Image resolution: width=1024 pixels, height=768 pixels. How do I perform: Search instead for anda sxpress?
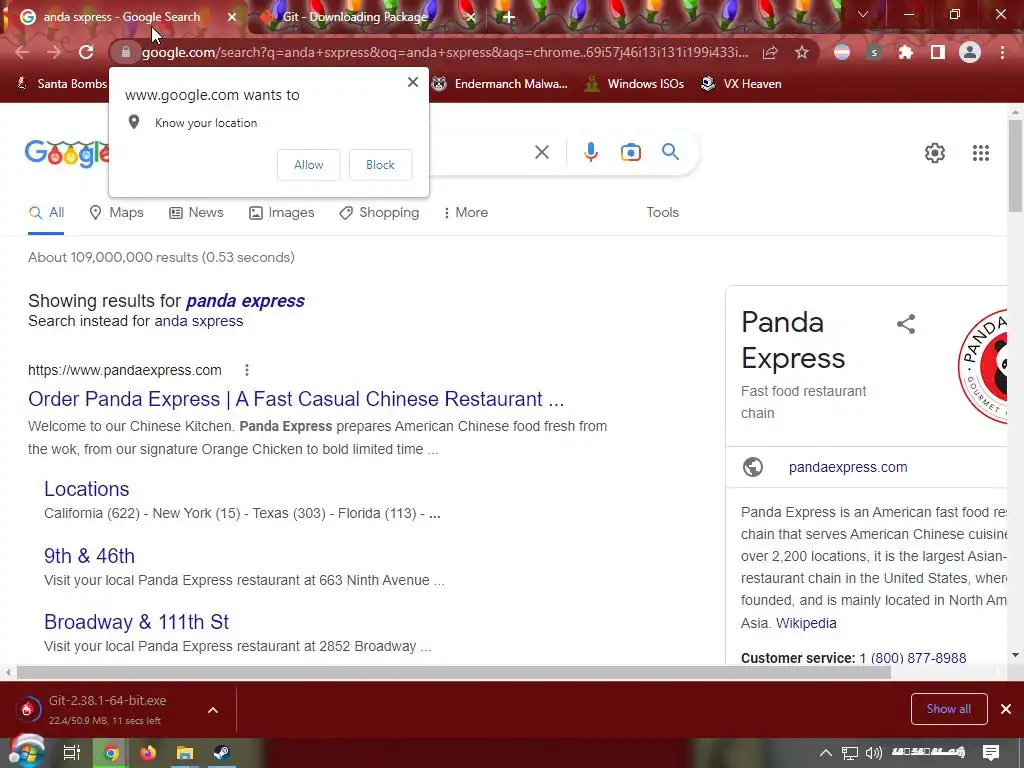(199, 321)
